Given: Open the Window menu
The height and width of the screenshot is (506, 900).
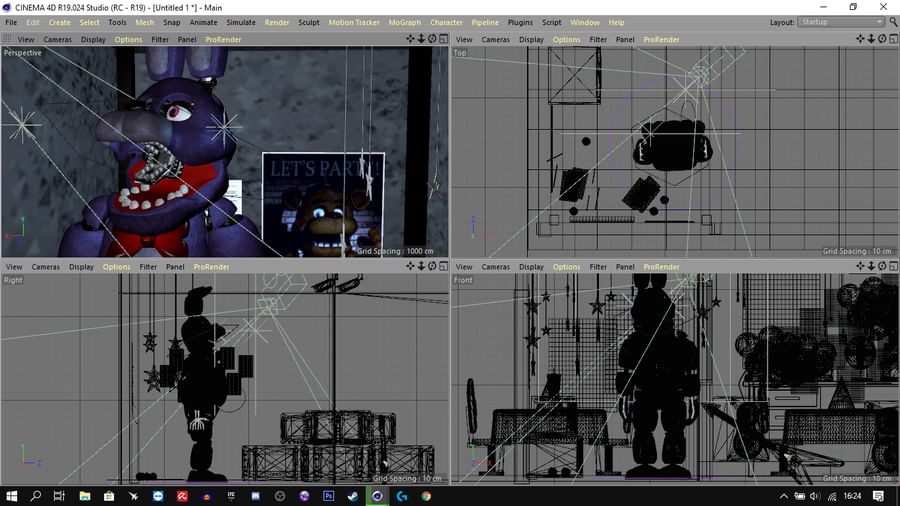Looking at the screenshot, I should [x=584, y=22].
